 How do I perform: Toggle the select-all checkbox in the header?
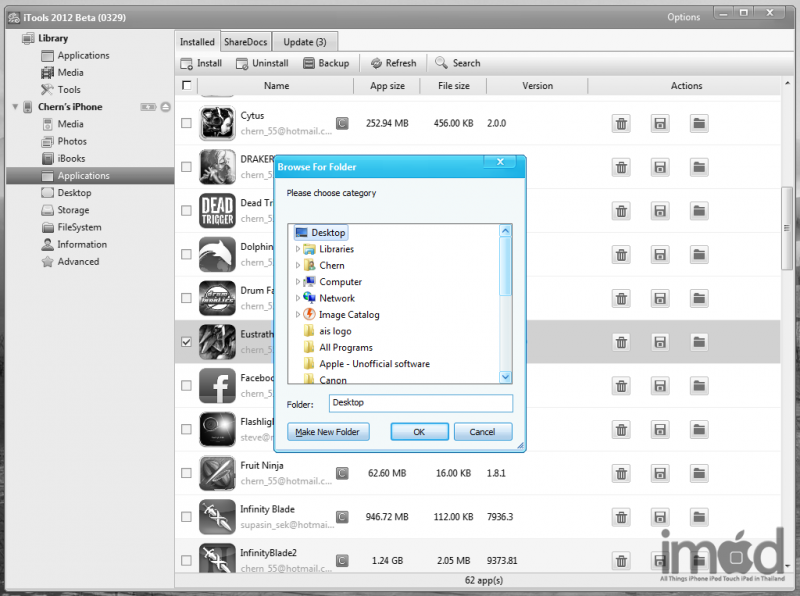186,86
